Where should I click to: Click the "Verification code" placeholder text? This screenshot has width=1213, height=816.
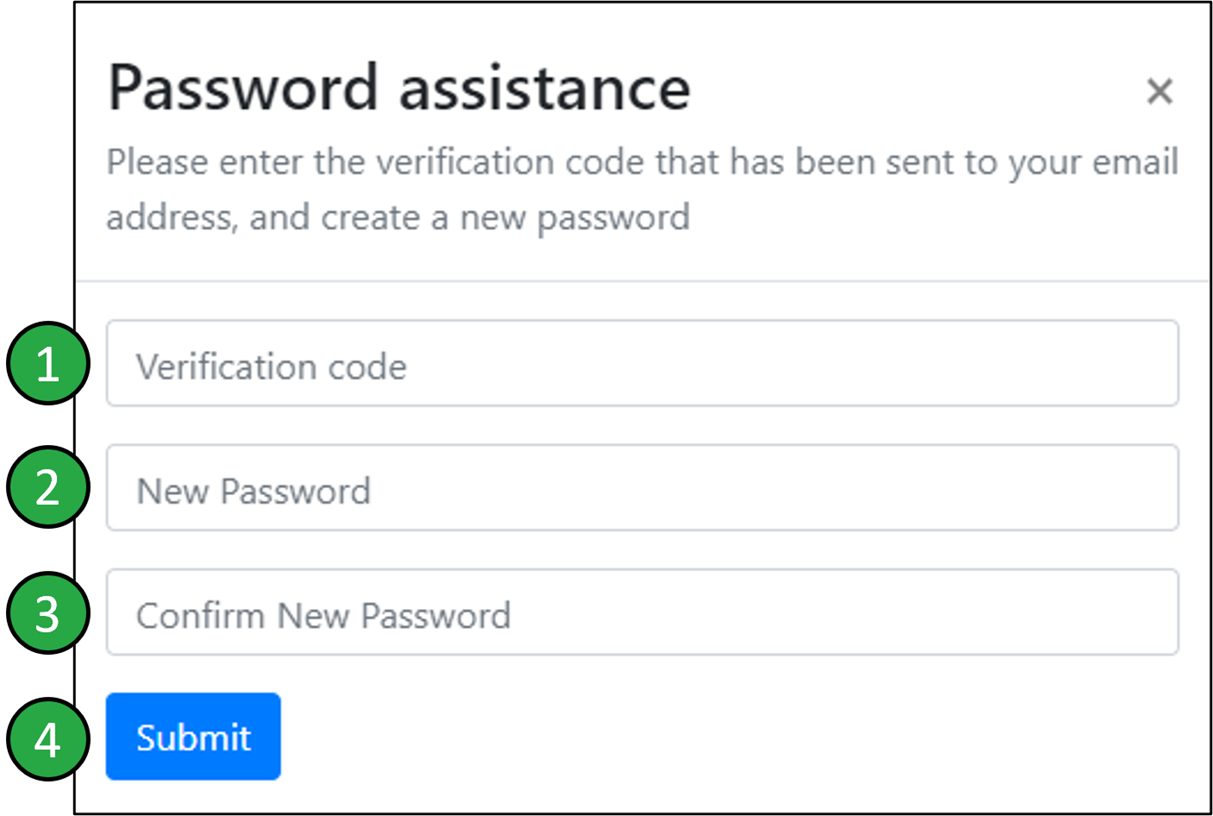[x=271, y=367]
